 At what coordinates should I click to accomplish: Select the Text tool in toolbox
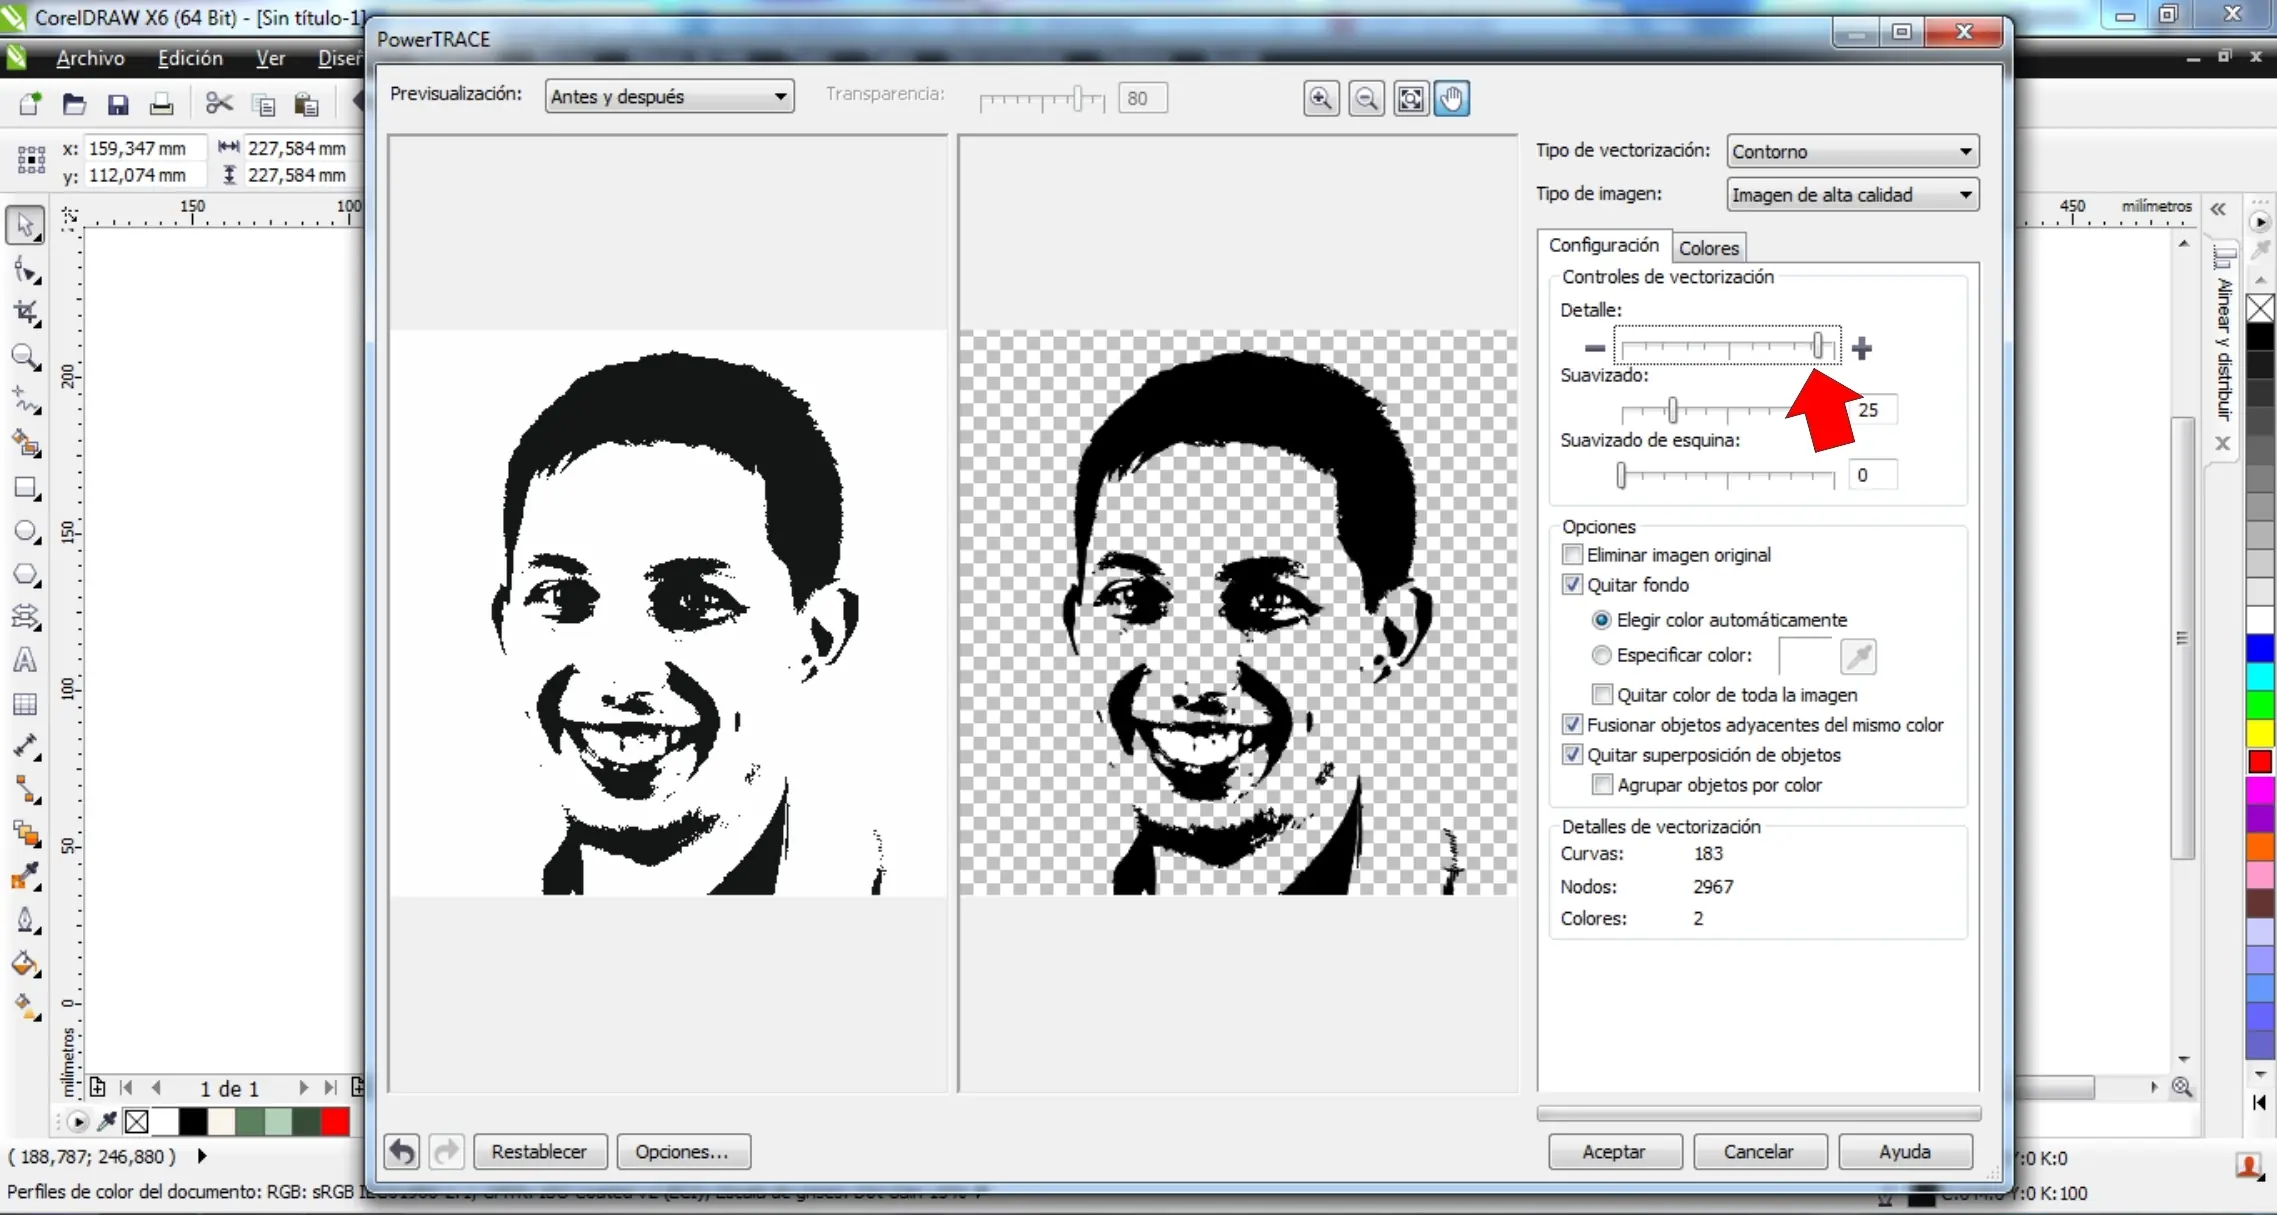[25, 661]
